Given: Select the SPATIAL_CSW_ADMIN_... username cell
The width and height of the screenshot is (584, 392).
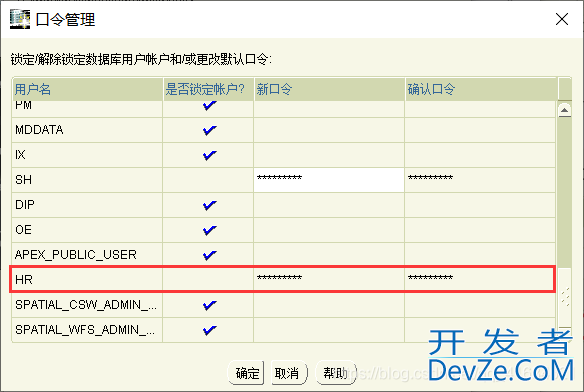Looking at the screenshot, I should tap(87, 305).
